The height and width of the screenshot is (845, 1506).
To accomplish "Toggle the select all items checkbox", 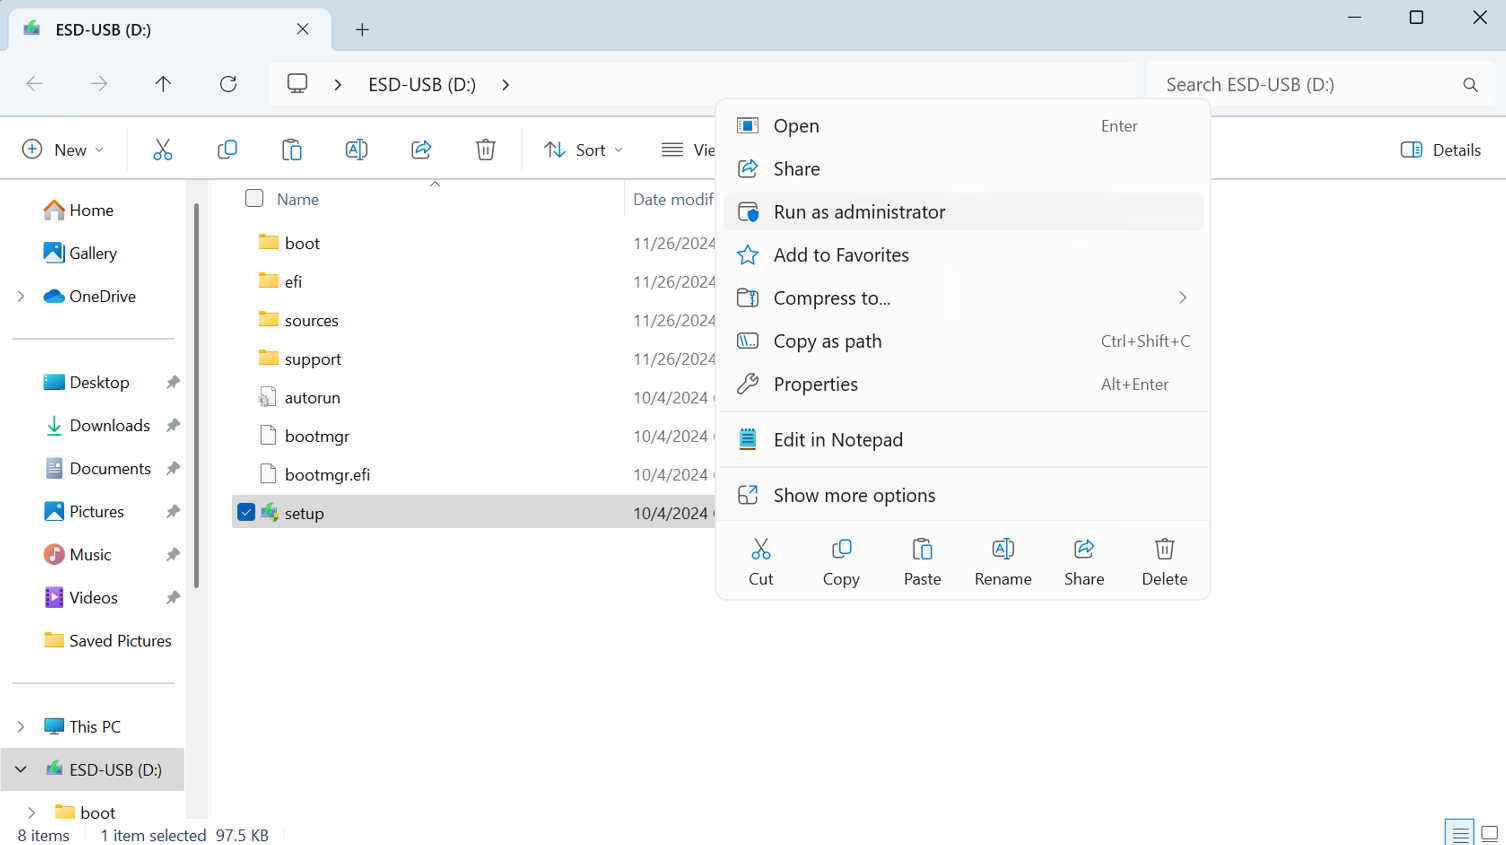I will pyautogui.click(x=255, y=199).
